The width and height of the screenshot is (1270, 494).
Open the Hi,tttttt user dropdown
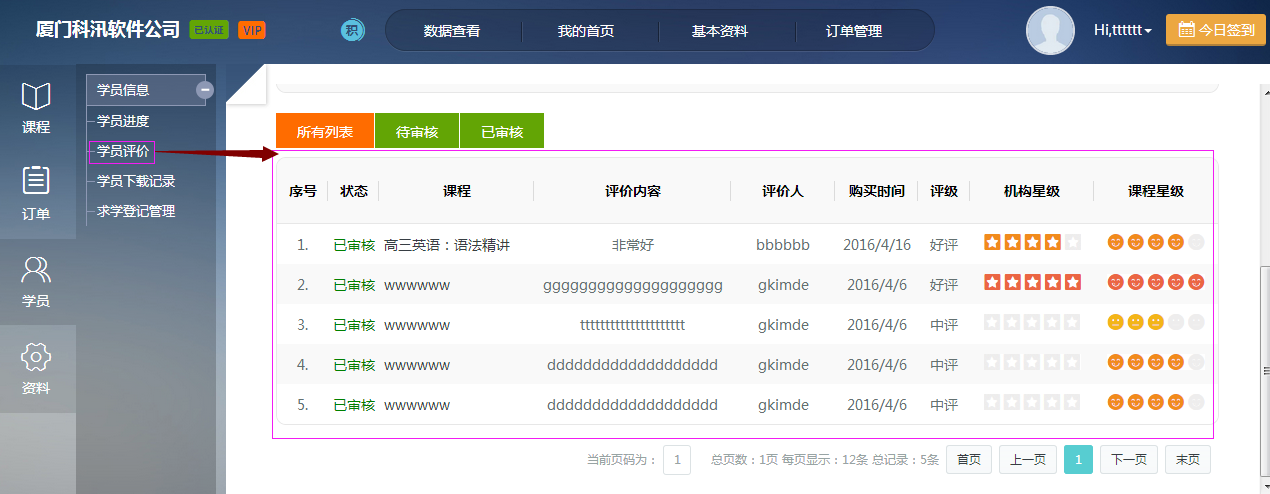click(1122, 30)
